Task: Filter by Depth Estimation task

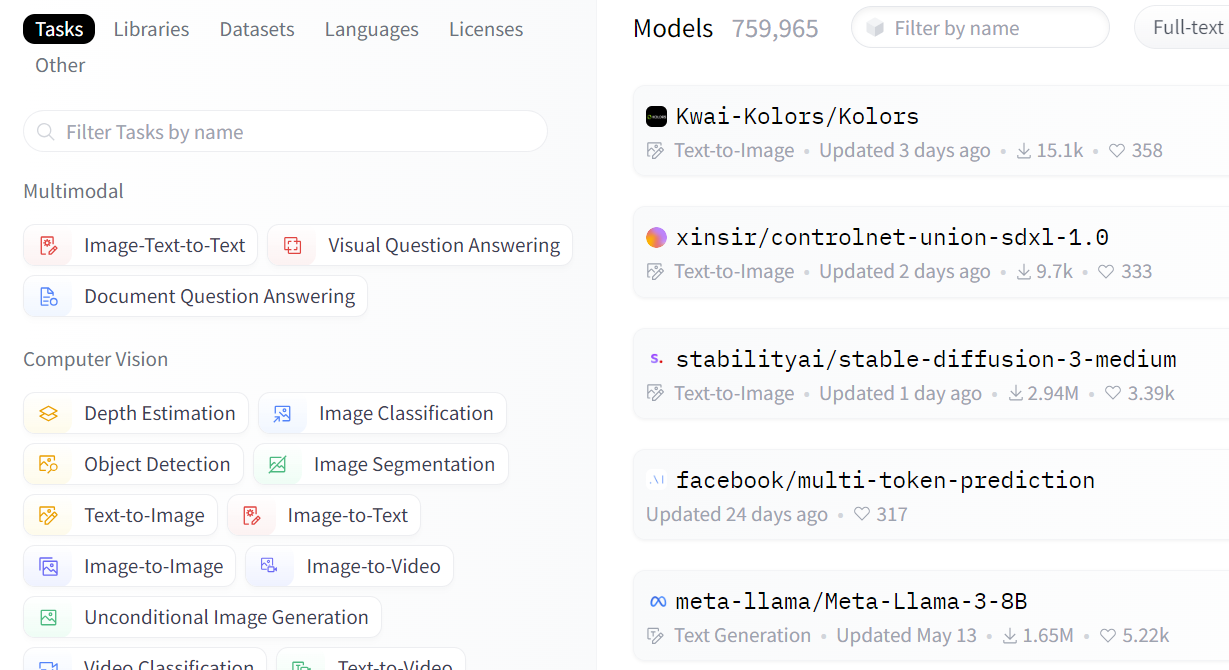Action: click(136, 413)
